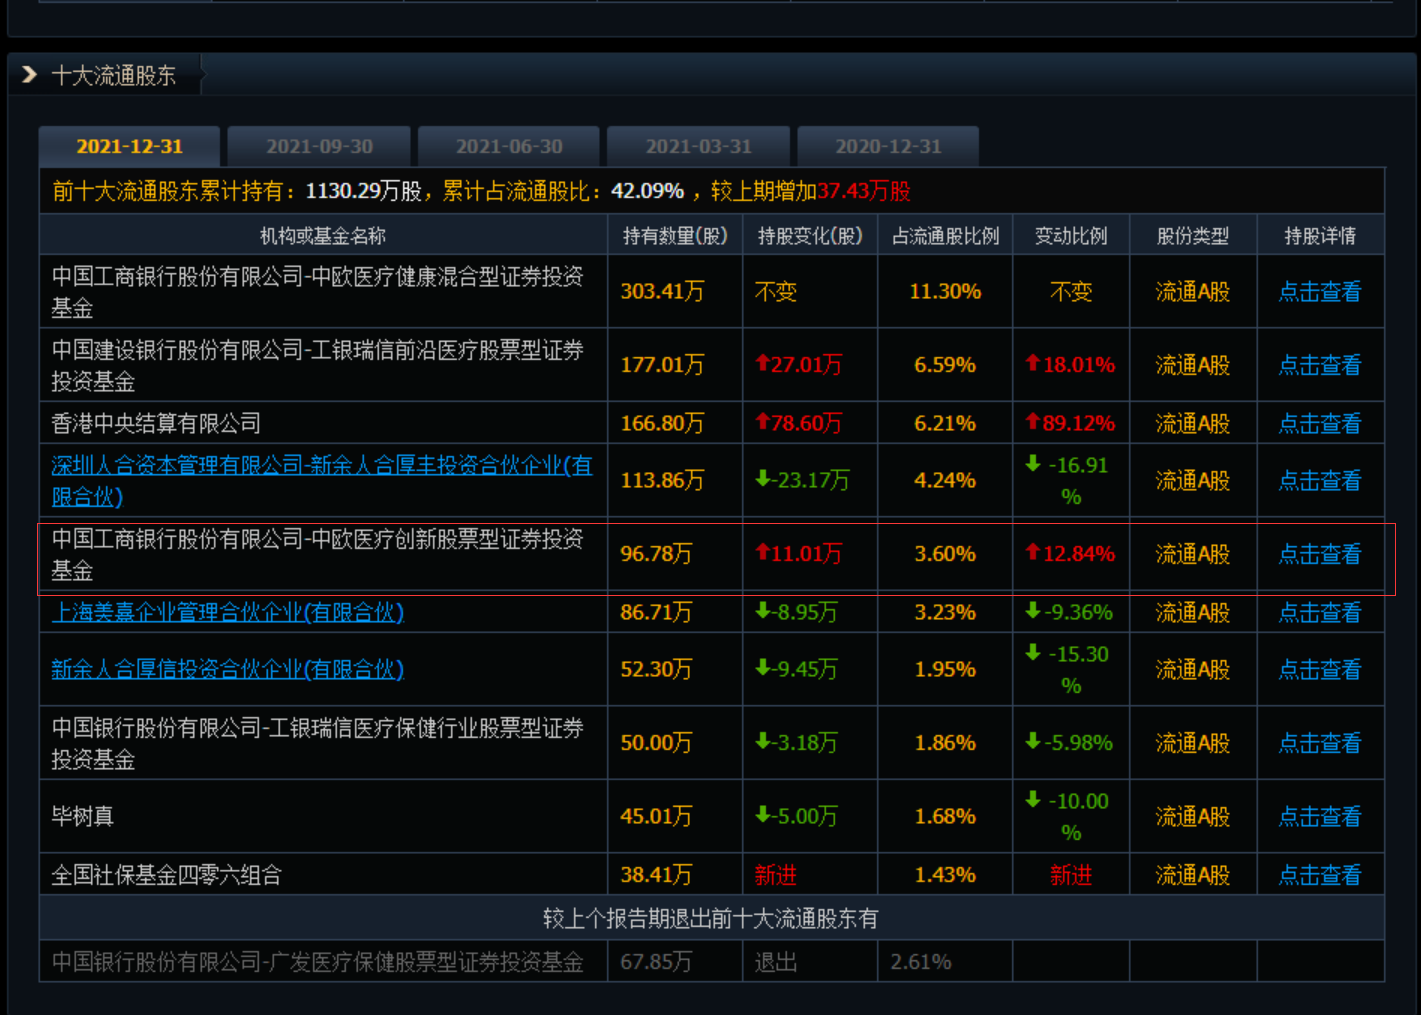Image resolution: width=1421 pixels, height=1015 pixels.
Task: Select the 113.86万 holding value
Action: 662,481
